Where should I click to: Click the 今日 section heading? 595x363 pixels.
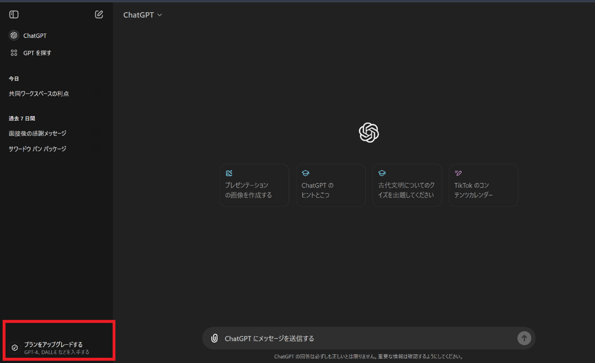14,79
